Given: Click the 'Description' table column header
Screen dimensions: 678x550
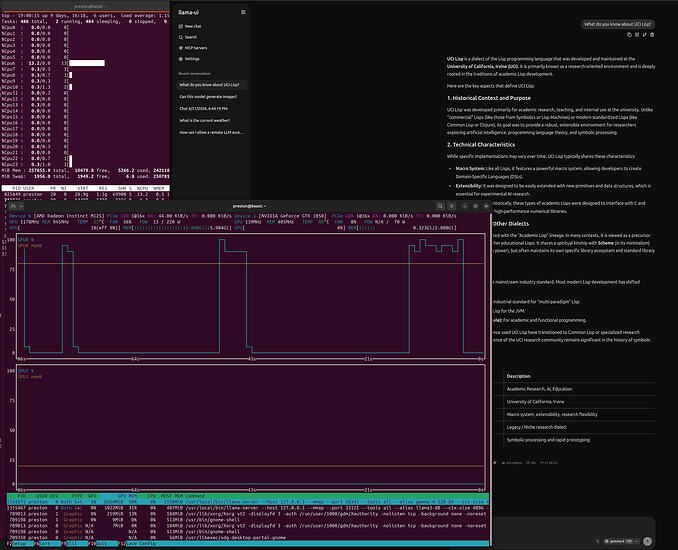Looking at the screenshot, I should [518, 376].
